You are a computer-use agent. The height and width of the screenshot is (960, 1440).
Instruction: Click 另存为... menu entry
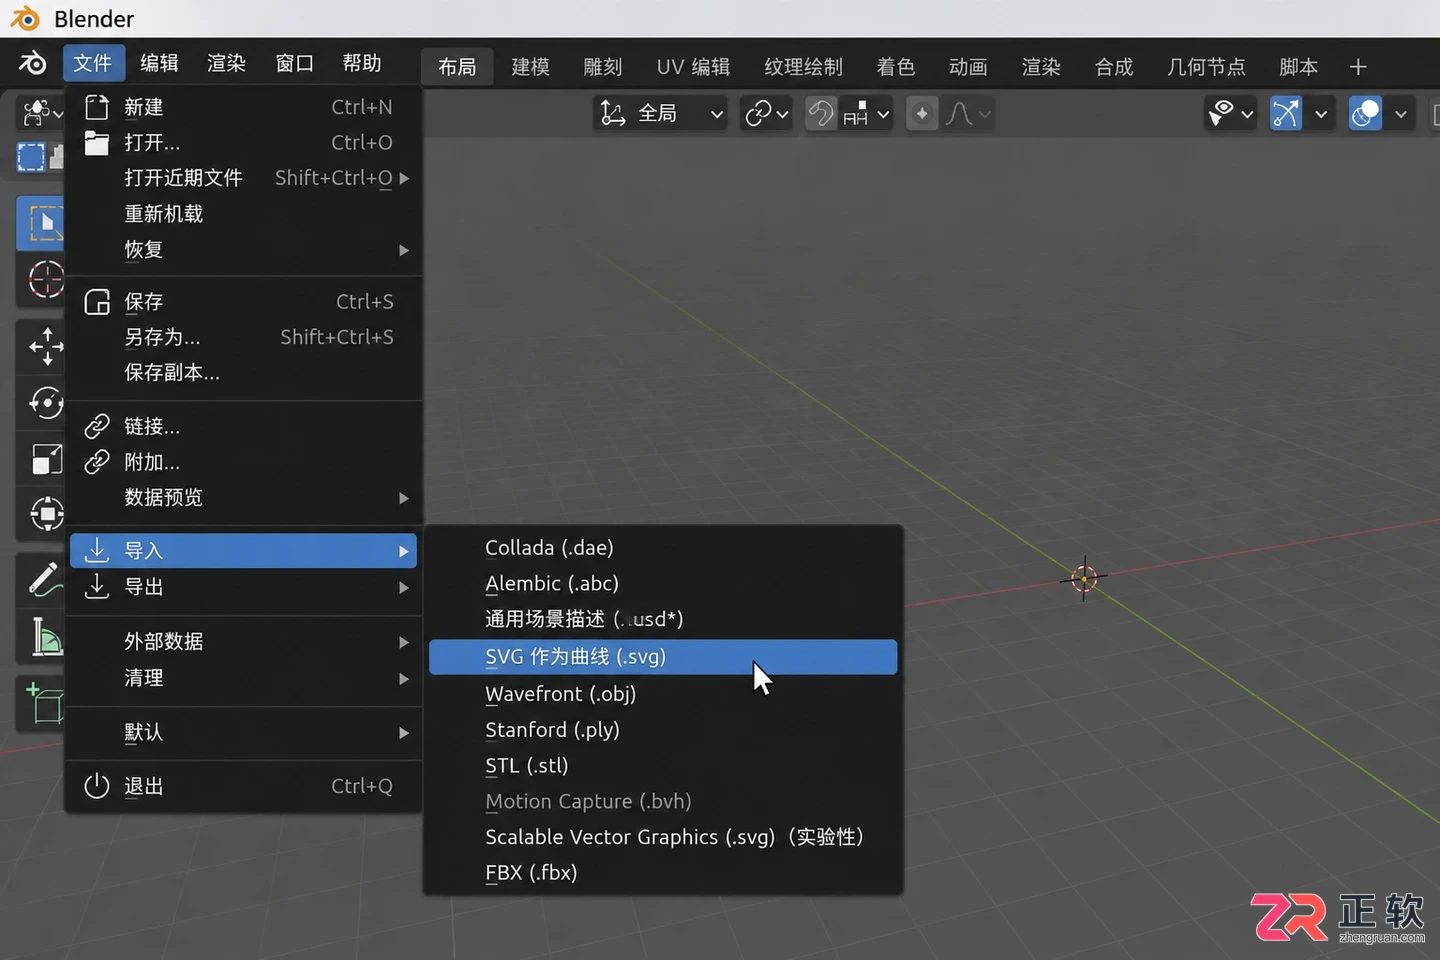tap(243, 337)
